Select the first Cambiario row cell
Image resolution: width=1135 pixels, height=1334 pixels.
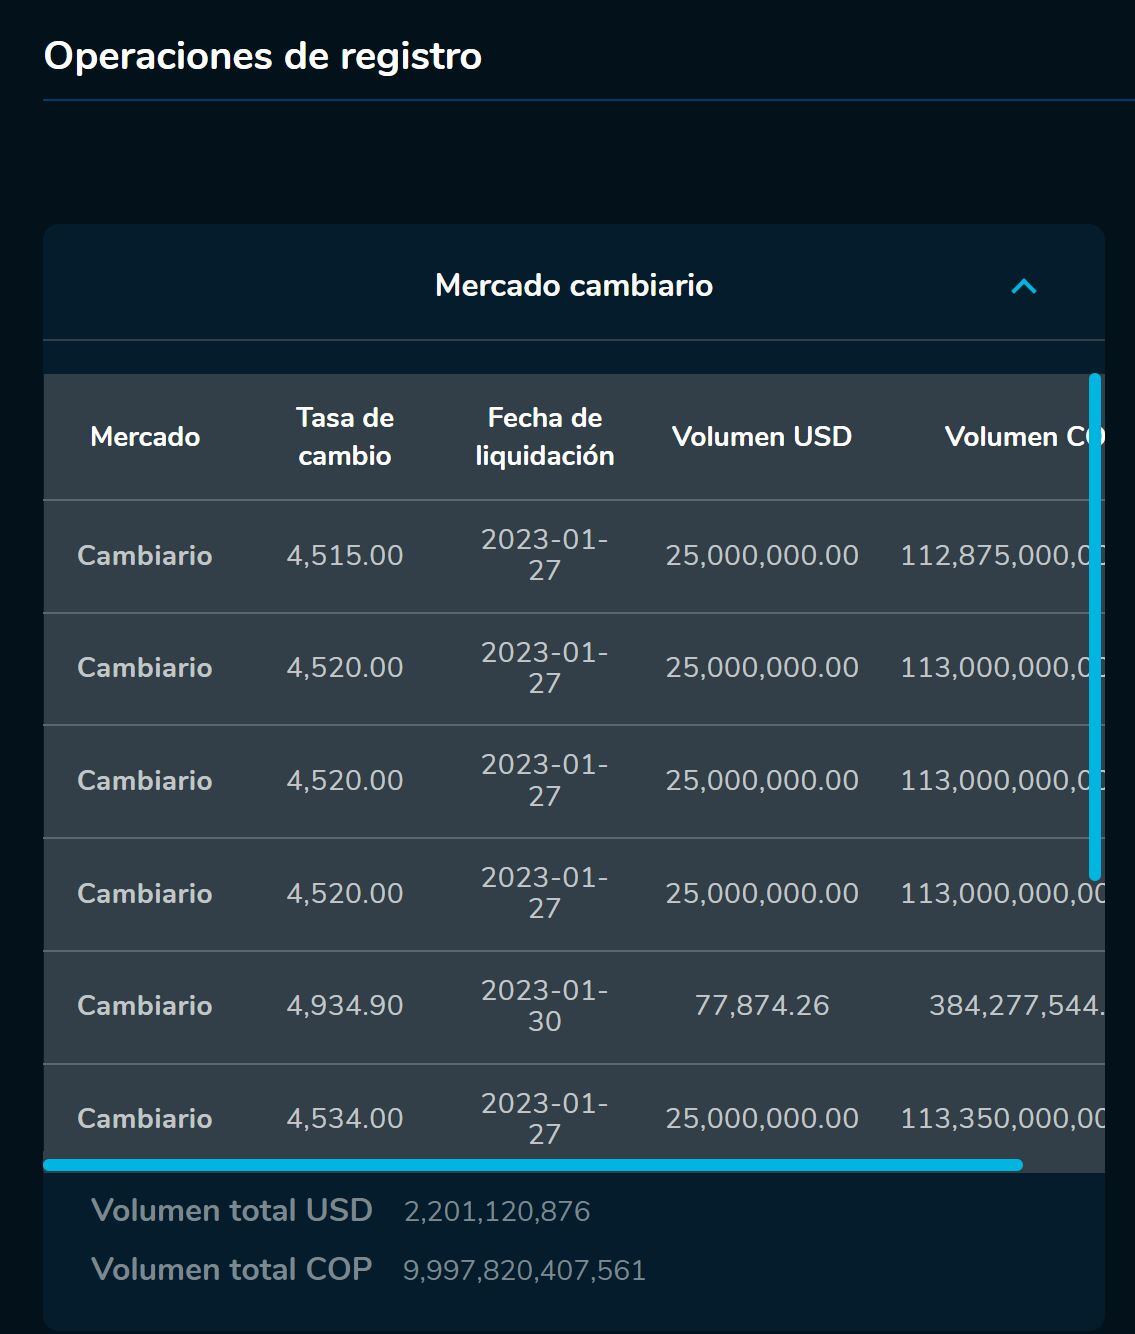point(145,556)
